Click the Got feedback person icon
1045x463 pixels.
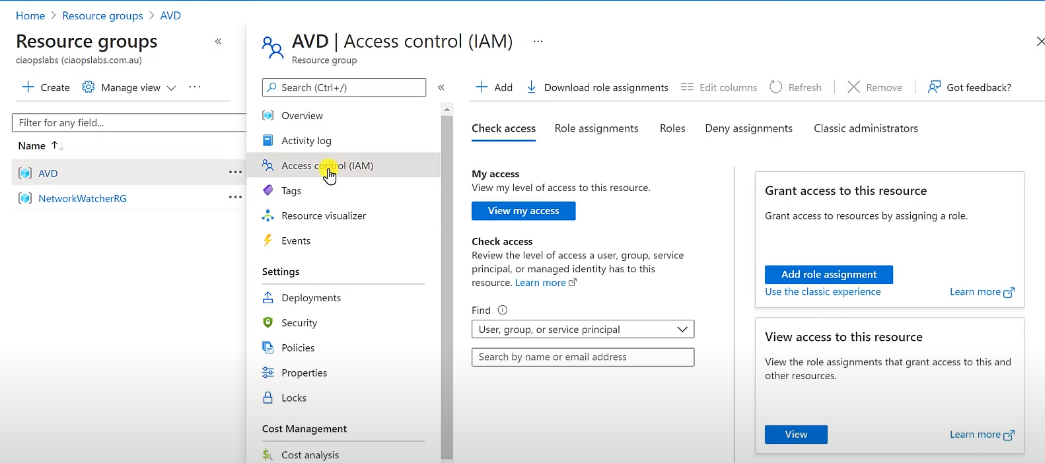pos(934,87)
